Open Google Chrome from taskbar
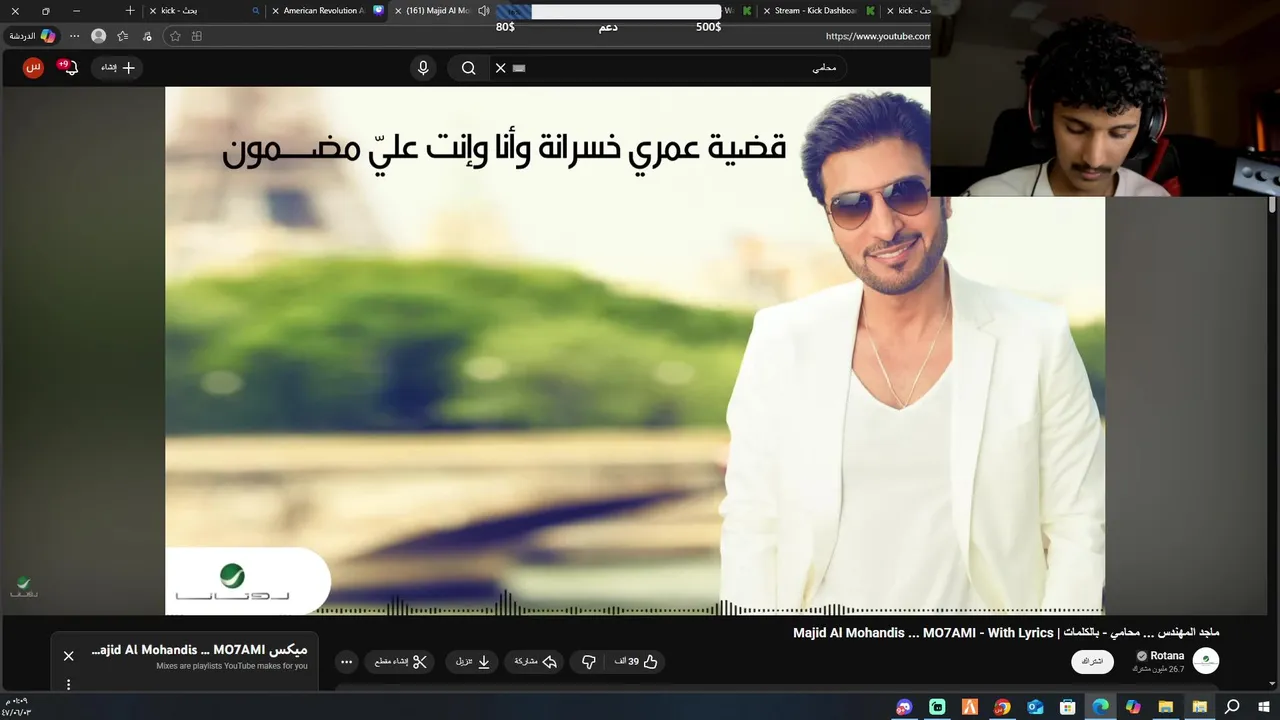1280x720 pixels. [x=1002, y=707]
